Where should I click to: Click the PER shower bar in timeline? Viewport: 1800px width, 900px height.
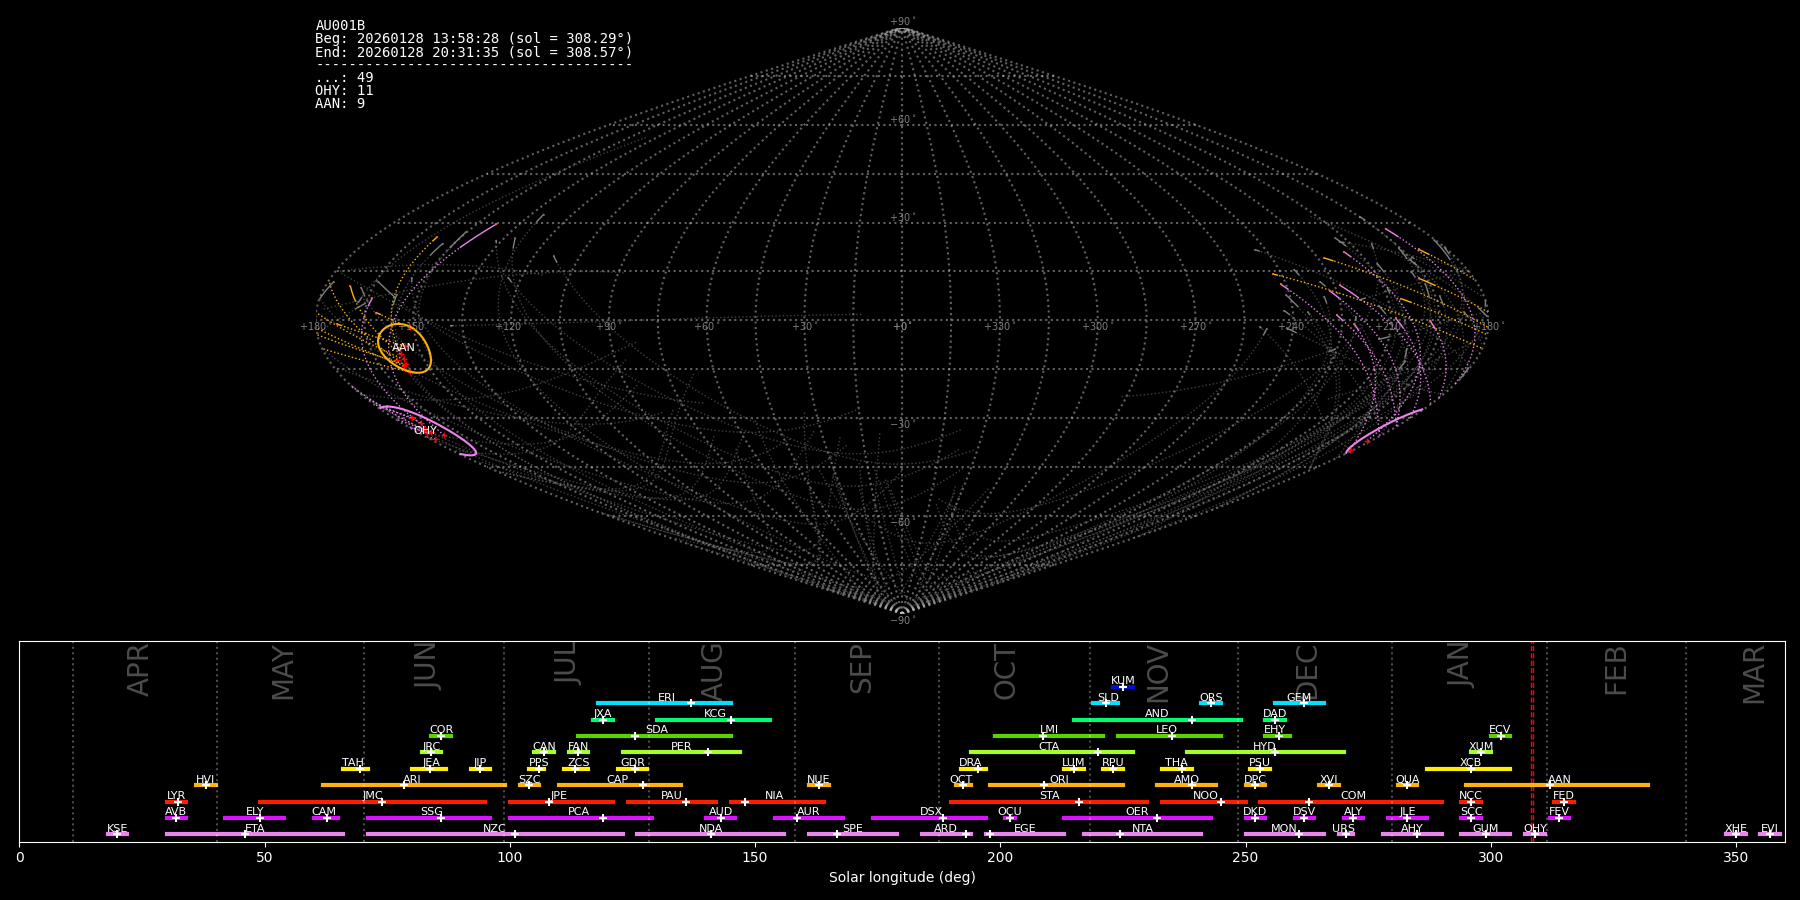681,752
